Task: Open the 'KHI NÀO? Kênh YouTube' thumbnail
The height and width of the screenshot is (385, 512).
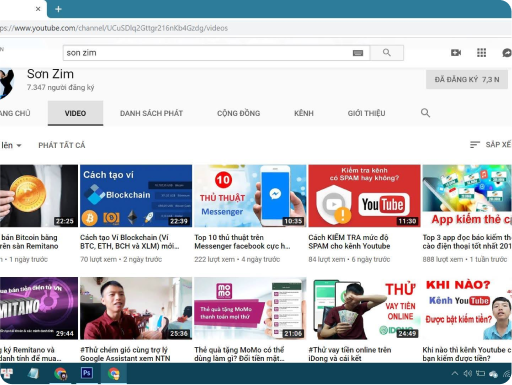Action: (x=467, y=308)
